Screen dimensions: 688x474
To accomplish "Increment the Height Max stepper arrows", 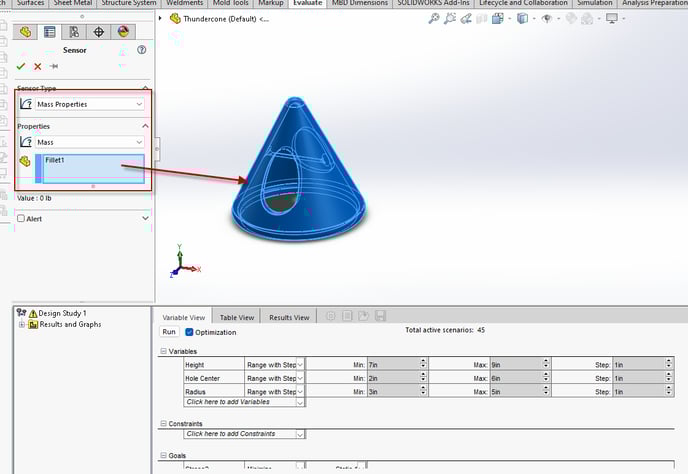I will click(546, 362).
